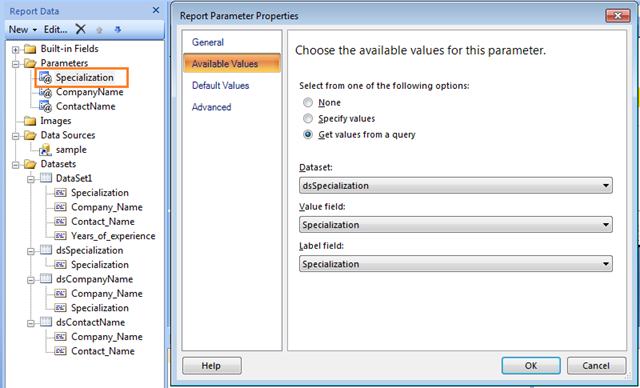Click the OK button
The image size is (640, 388).
[x=531, y=366]
